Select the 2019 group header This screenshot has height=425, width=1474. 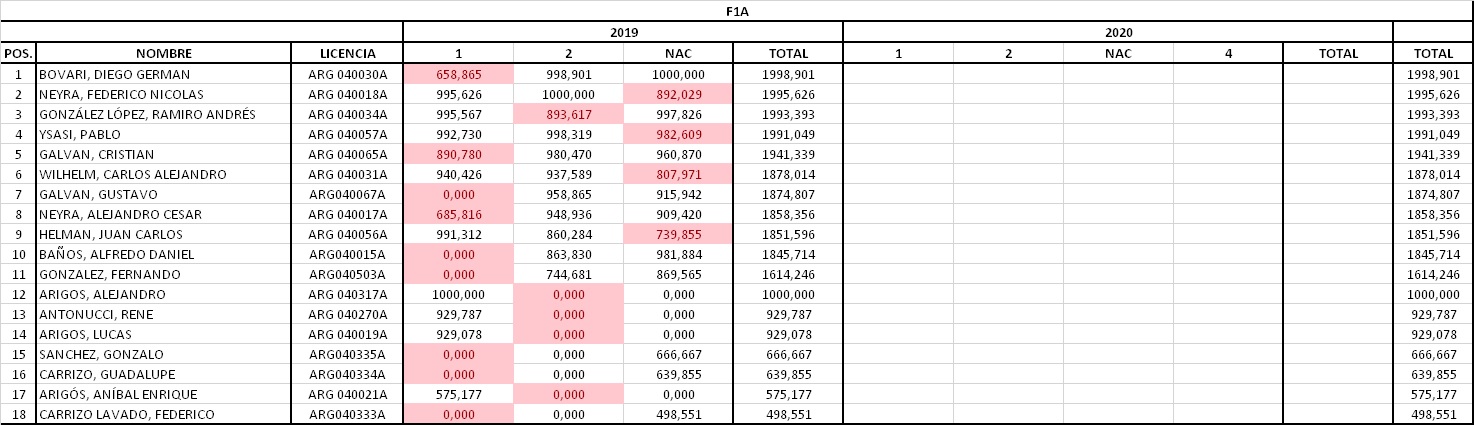(x=623, y=33)
